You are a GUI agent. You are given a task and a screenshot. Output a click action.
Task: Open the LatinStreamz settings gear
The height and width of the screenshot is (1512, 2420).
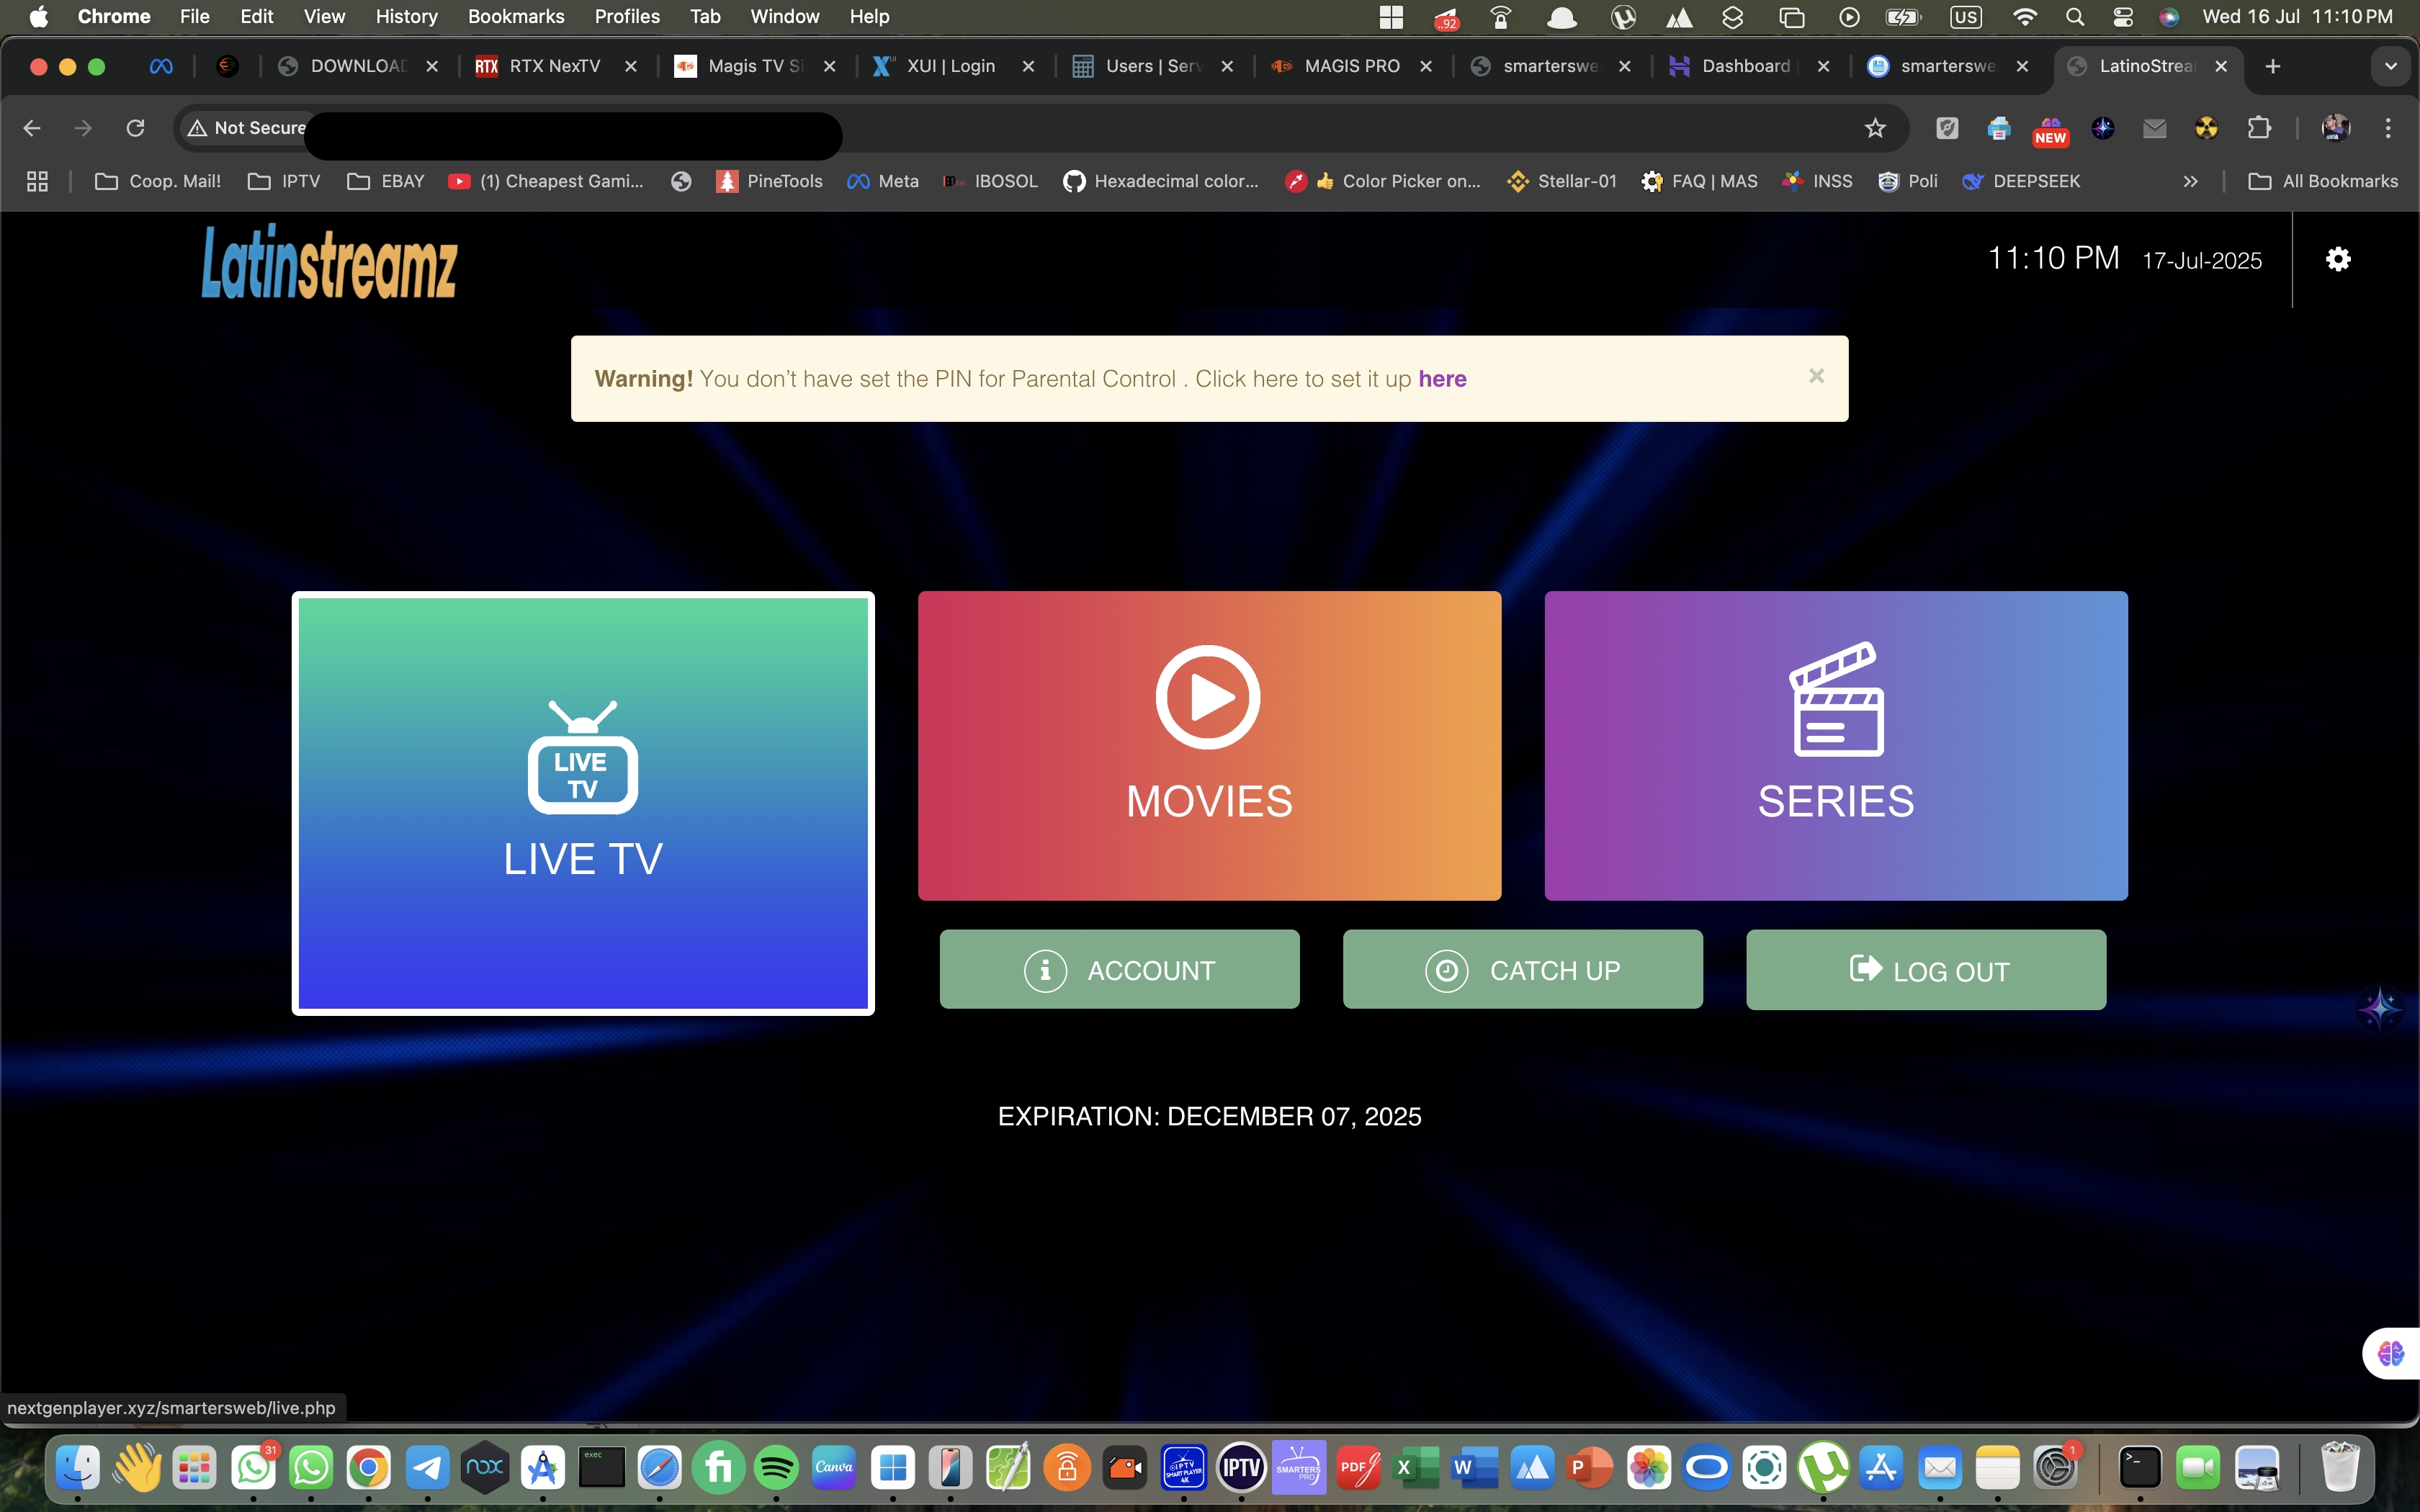tap(2338, 259)
